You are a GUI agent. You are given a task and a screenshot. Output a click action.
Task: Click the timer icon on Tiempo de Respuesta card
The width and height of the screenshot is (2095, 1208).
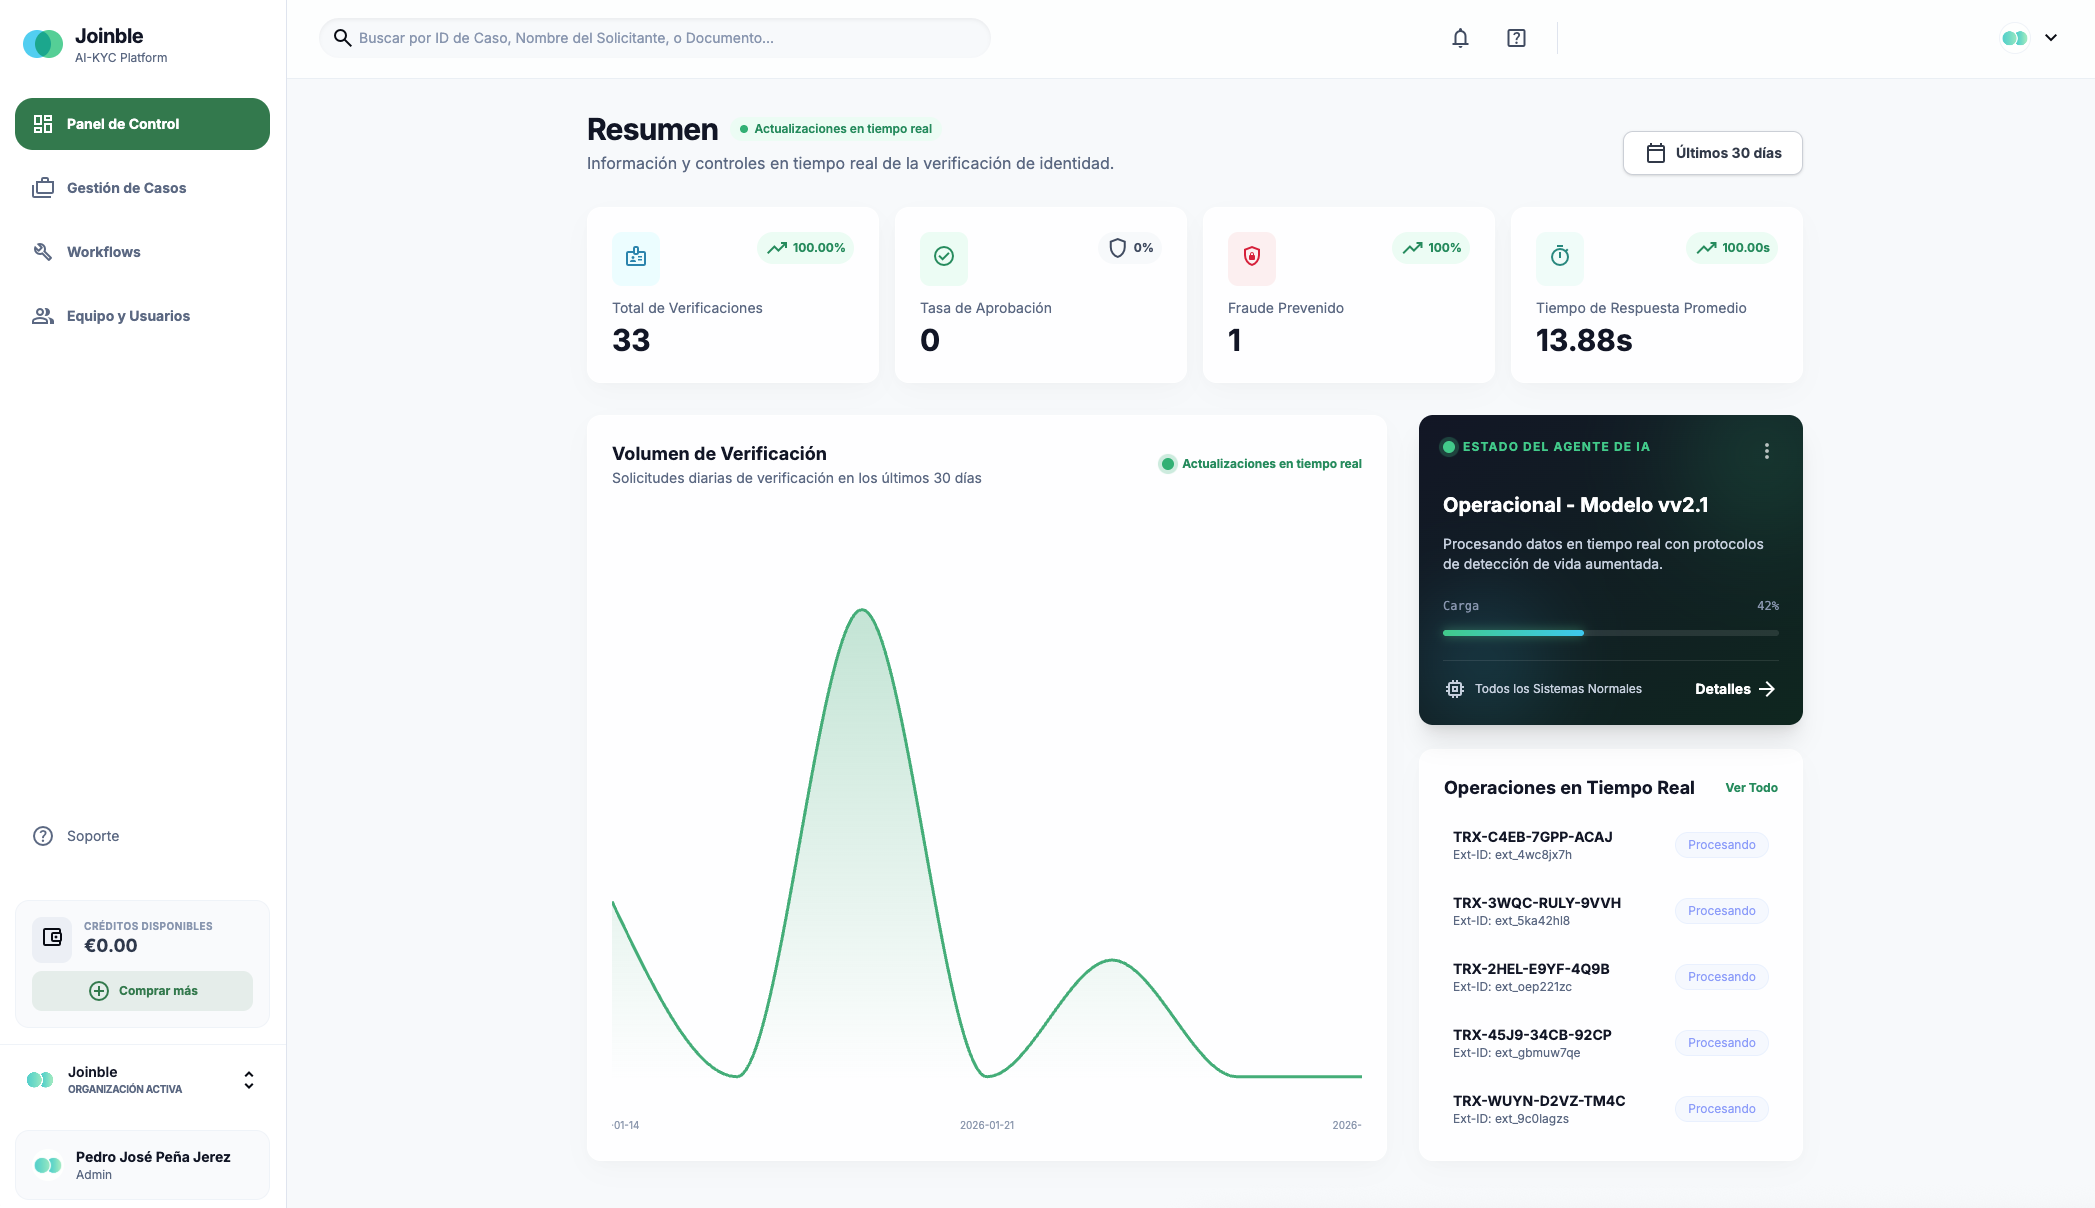point(1560,258)
